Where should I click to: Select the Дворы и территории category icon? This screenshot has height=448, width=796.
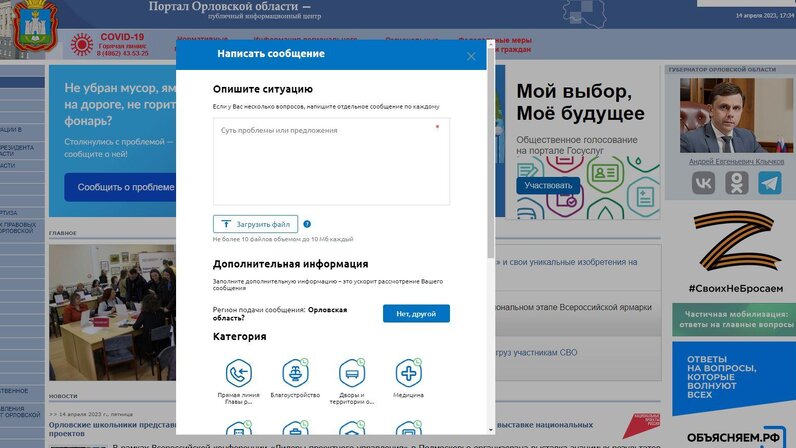(352, 373)
